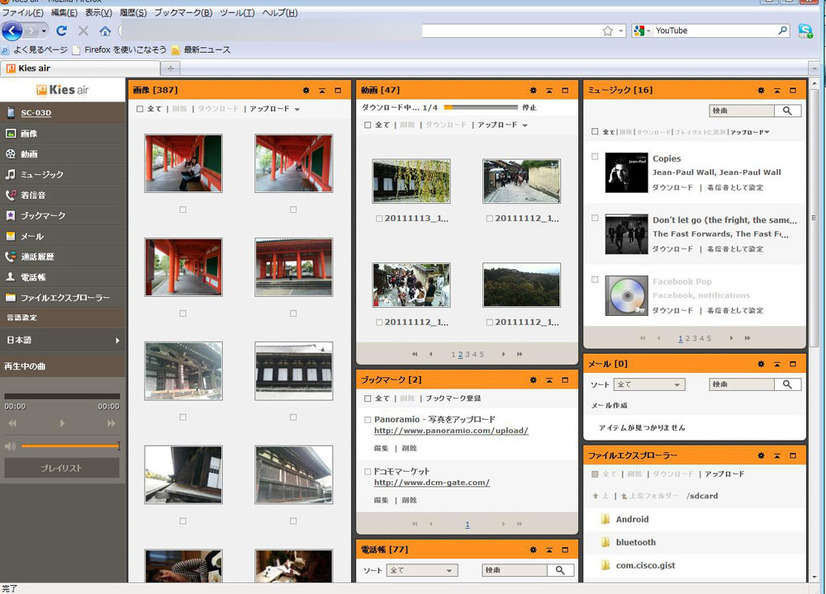Open the panoramio.com/upload link
The image size is (826, 594).
click(x=451, y=431)
